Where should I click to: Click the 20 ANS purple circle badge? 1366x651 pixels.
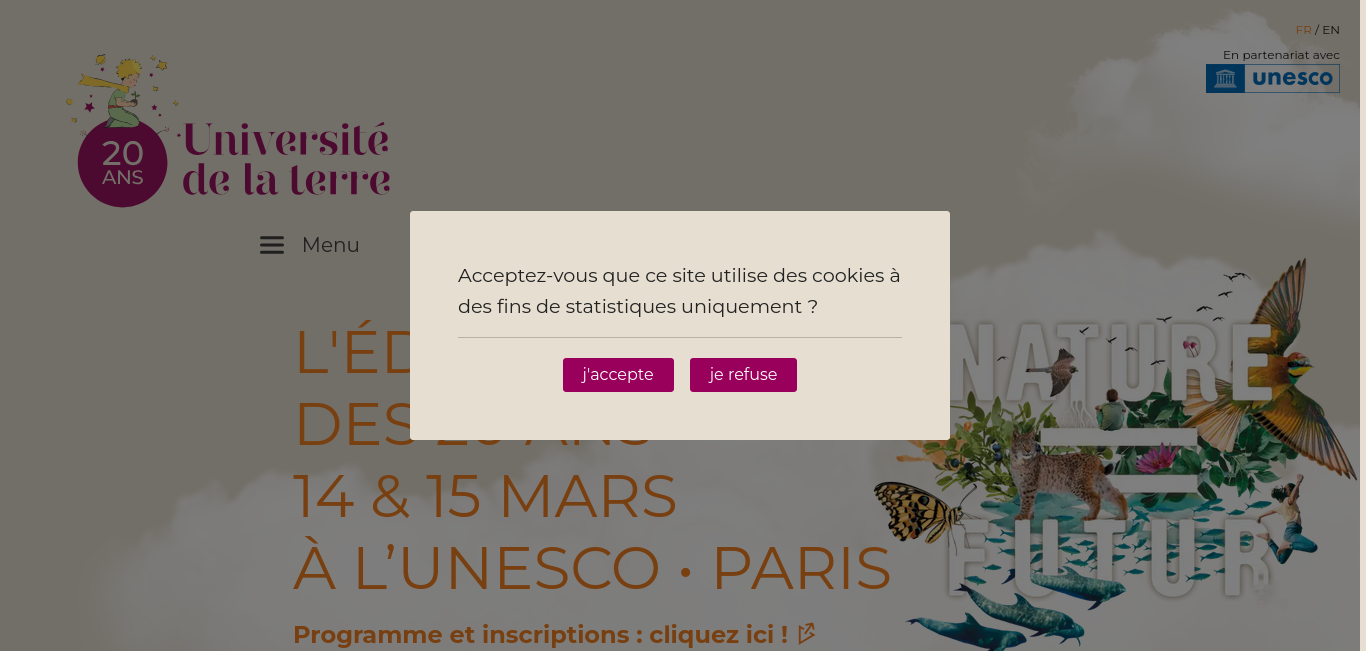click(x=122, y=163)
